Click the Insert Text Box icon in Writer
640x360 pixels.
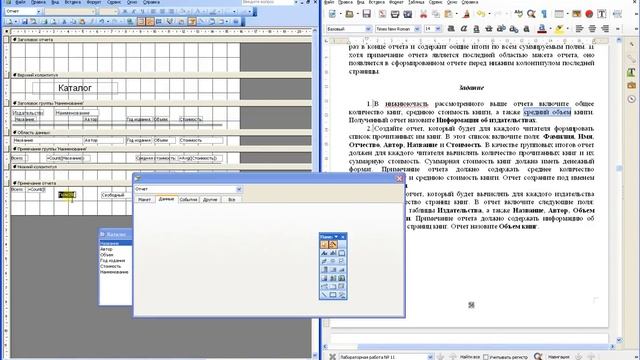(x=601, y=14)
